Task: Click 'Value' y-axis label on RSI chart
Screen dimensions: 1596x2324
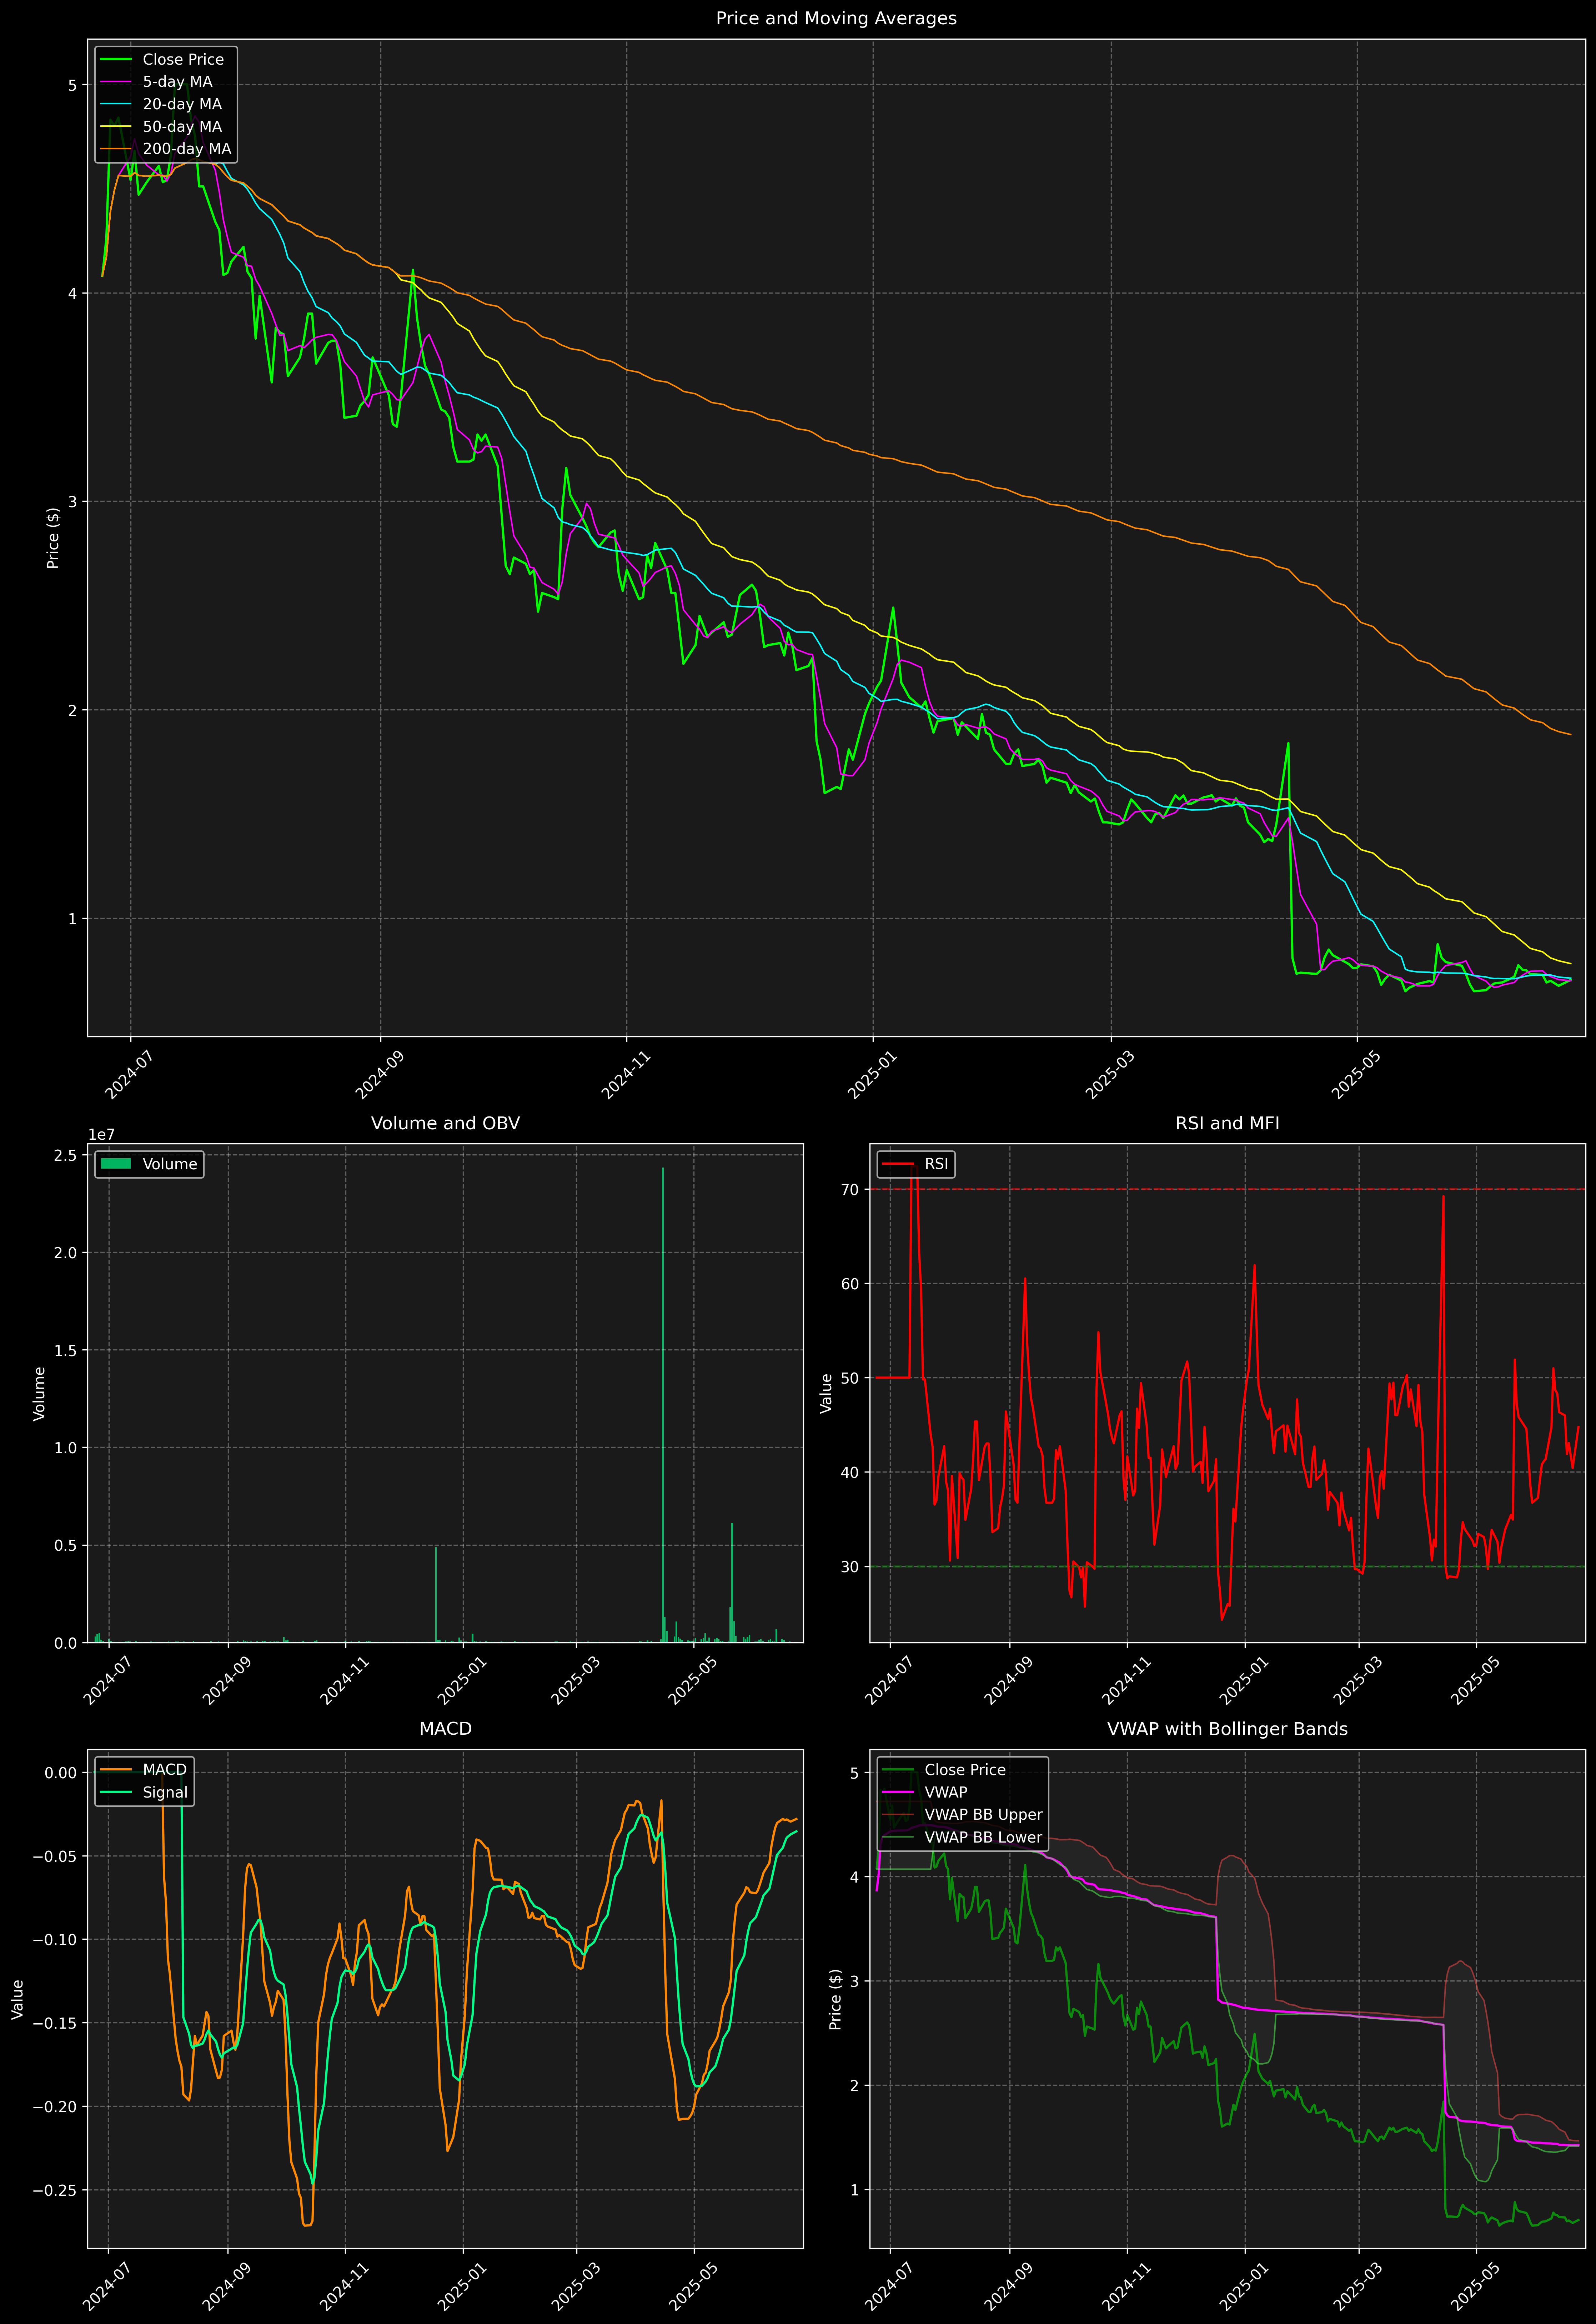Action: tap(826, 1393)
